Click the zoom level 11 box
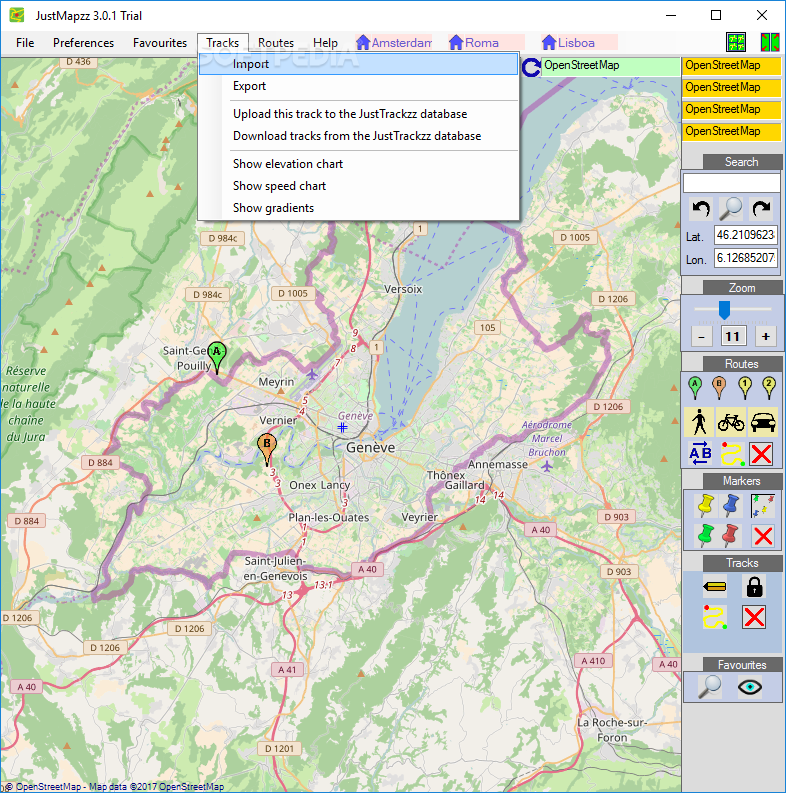786x793 pixels. (733, 337)
